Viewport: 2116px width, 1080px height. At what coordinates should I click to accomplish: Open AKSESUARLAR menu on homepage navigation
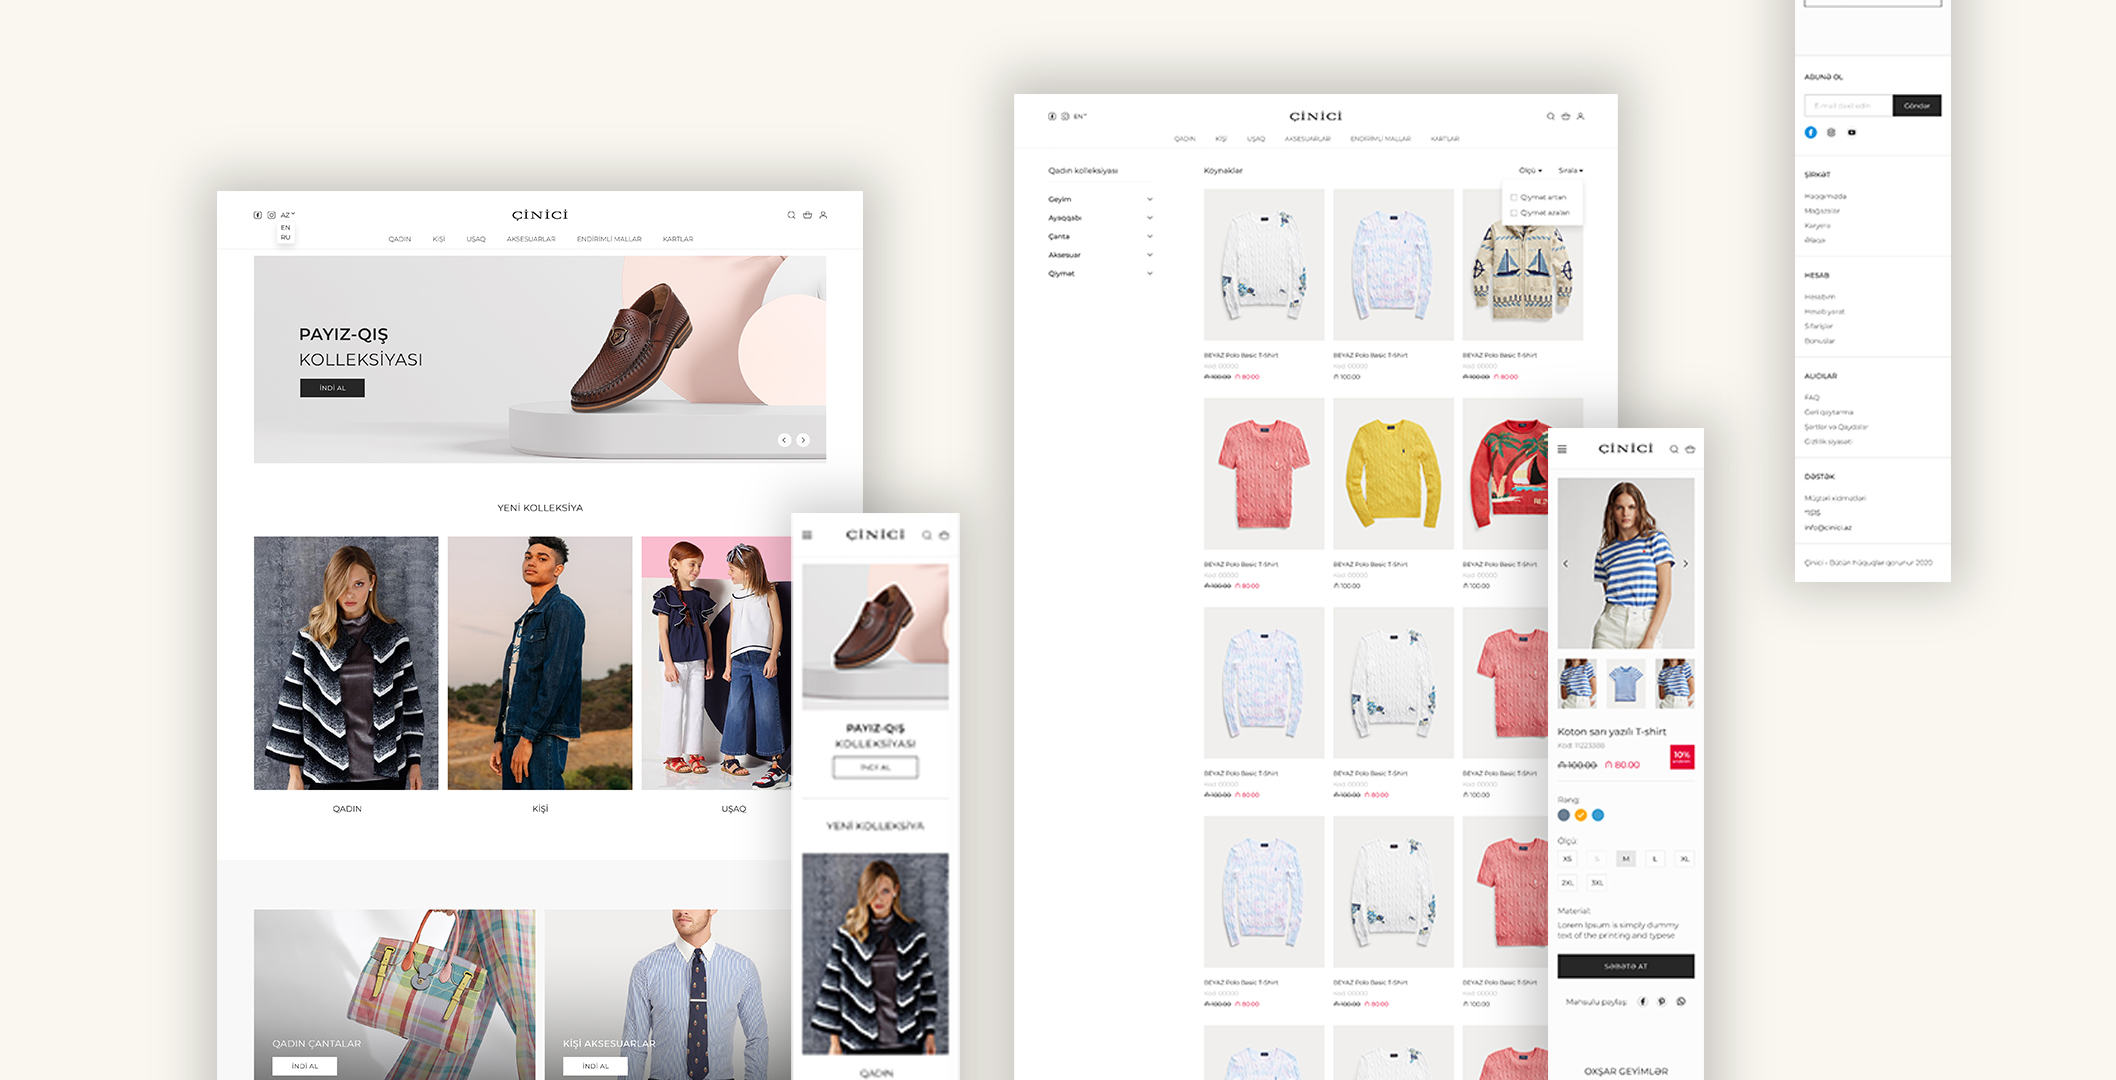pyautogui.click(x=530, y=239)
